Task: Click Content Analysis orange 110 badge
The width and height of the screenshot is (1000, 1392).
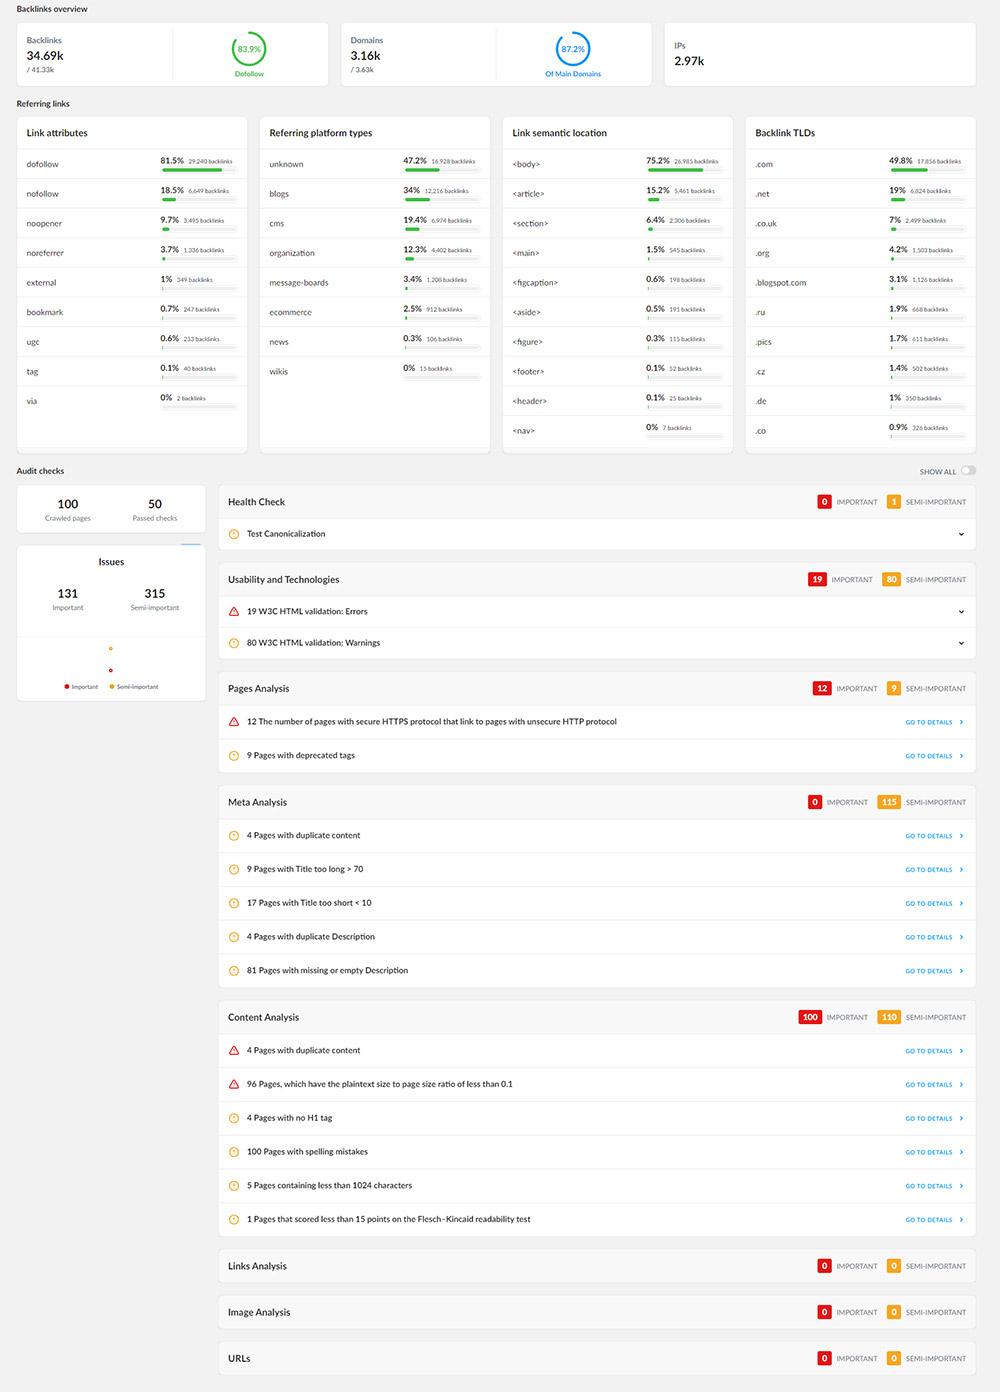Action: (889, 1017)
